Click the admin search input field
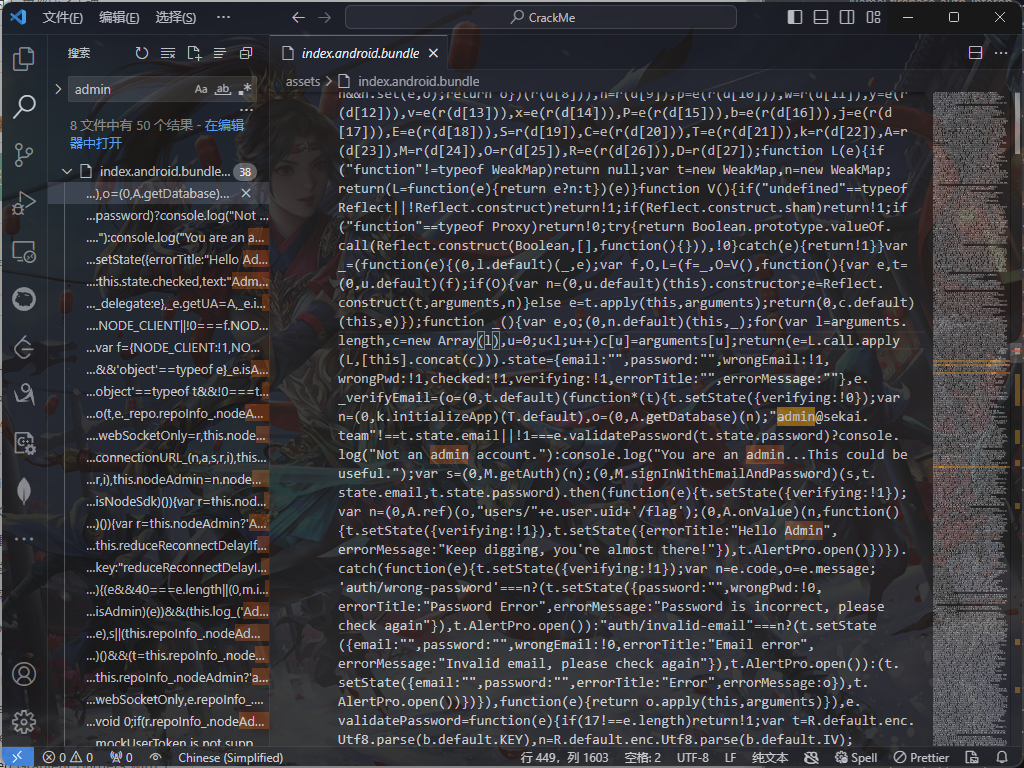The height and width of the screenshot is (768, 1024). click(x=130, y=89)
